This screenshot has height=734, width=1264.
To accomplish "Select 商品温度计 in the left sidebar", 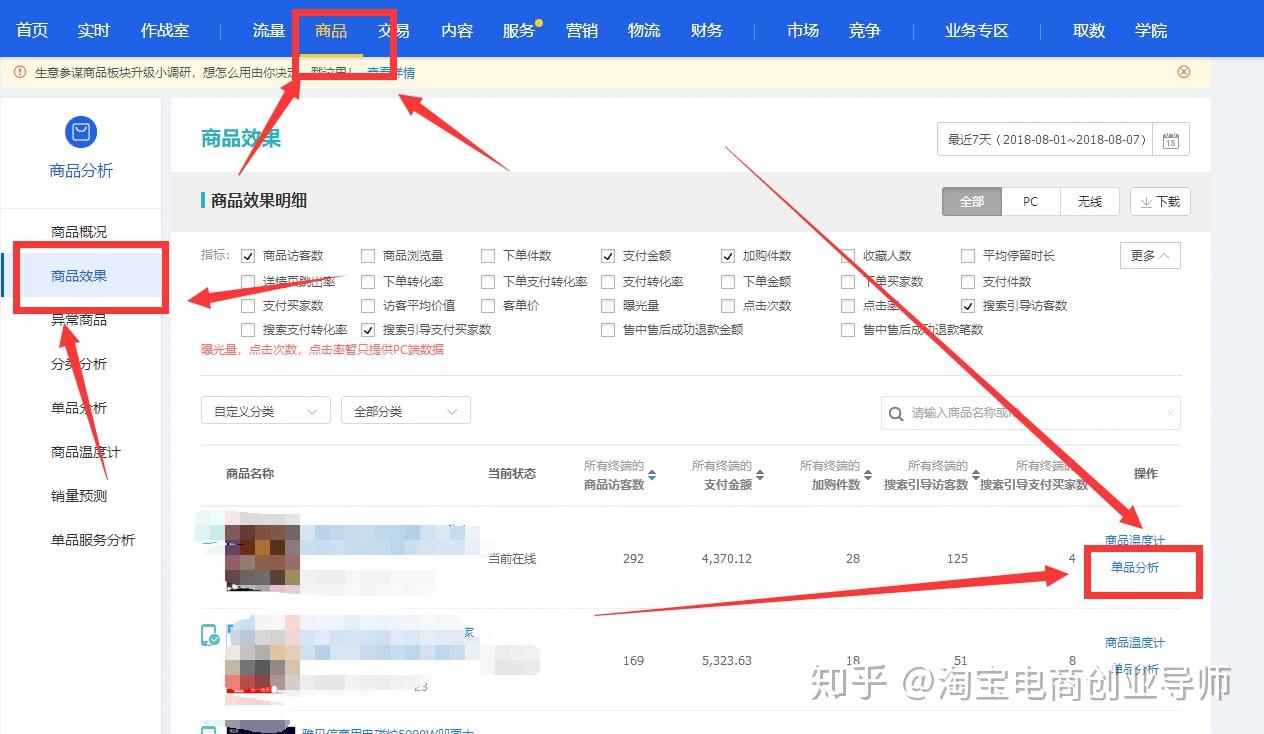I will tap(86, 452).
